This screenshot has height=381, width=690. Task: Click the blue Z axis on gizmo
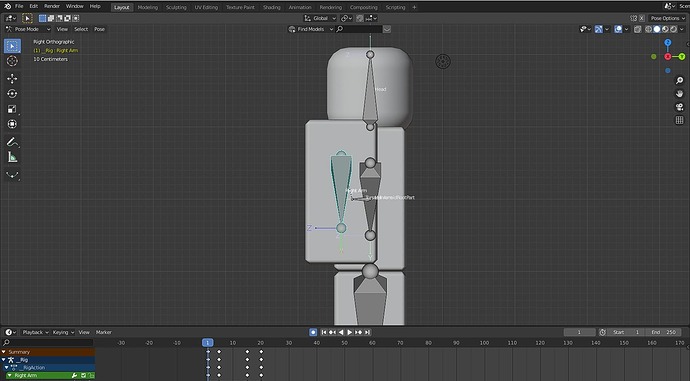(668, 43)
